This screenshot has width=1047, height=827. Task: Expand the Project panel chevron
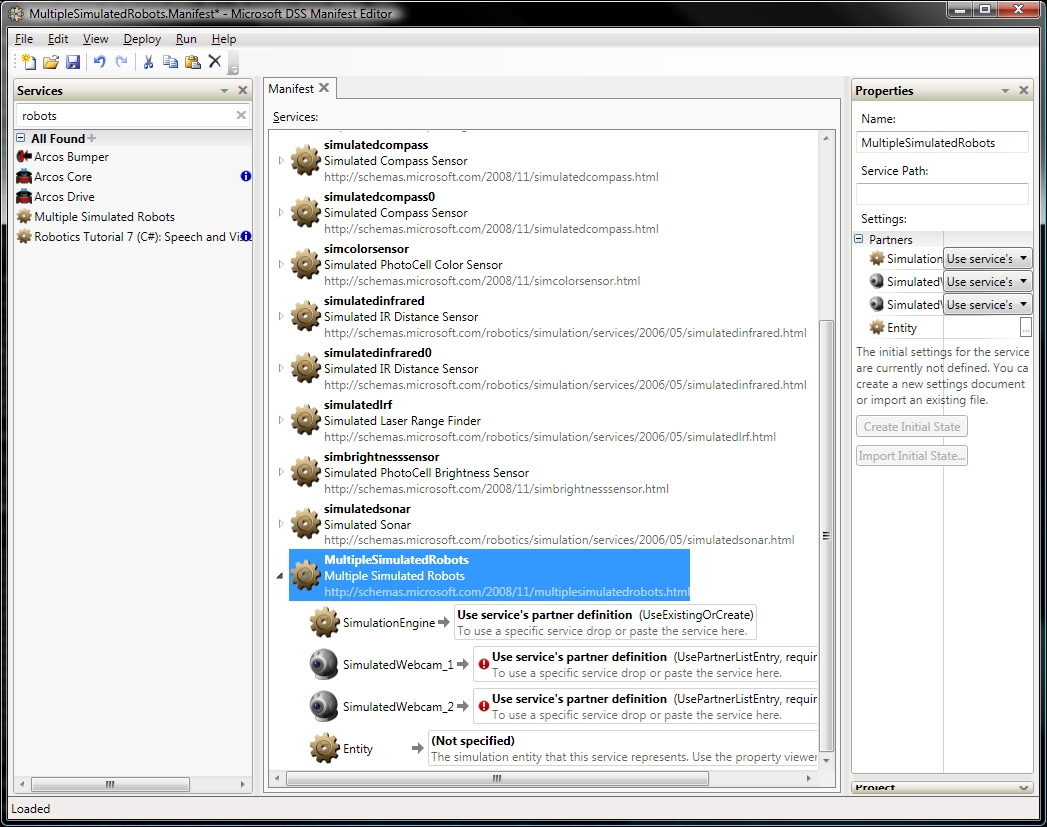coord(1024,788)
